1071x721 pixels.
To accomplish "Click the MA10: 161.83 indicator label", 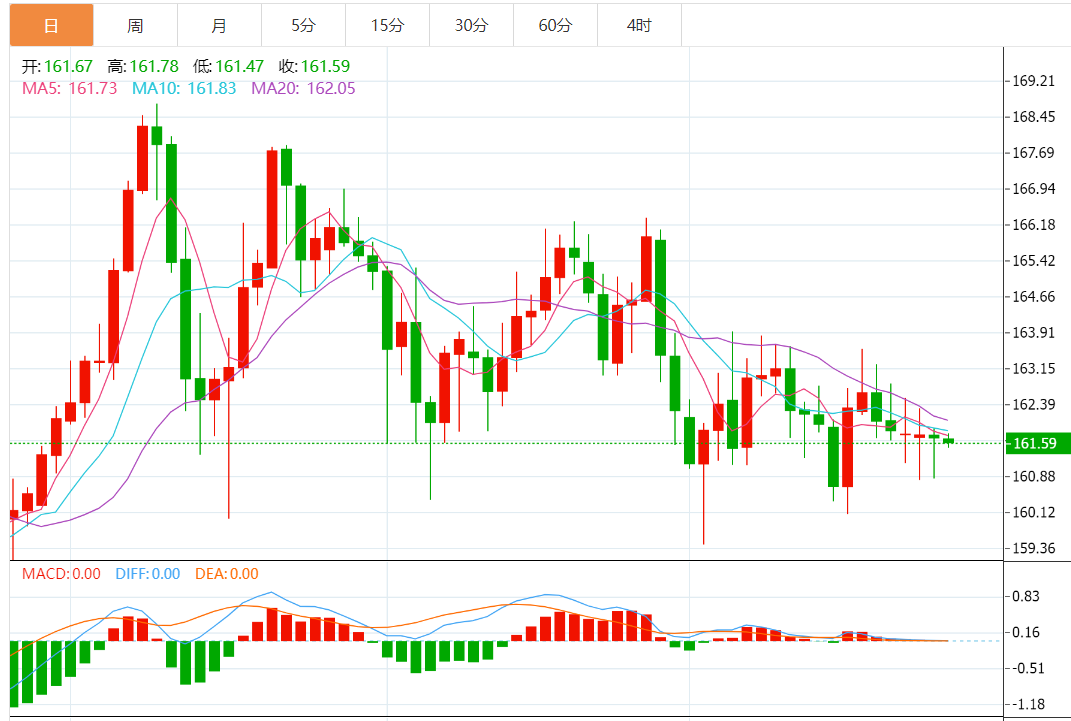I will [184, 88].
